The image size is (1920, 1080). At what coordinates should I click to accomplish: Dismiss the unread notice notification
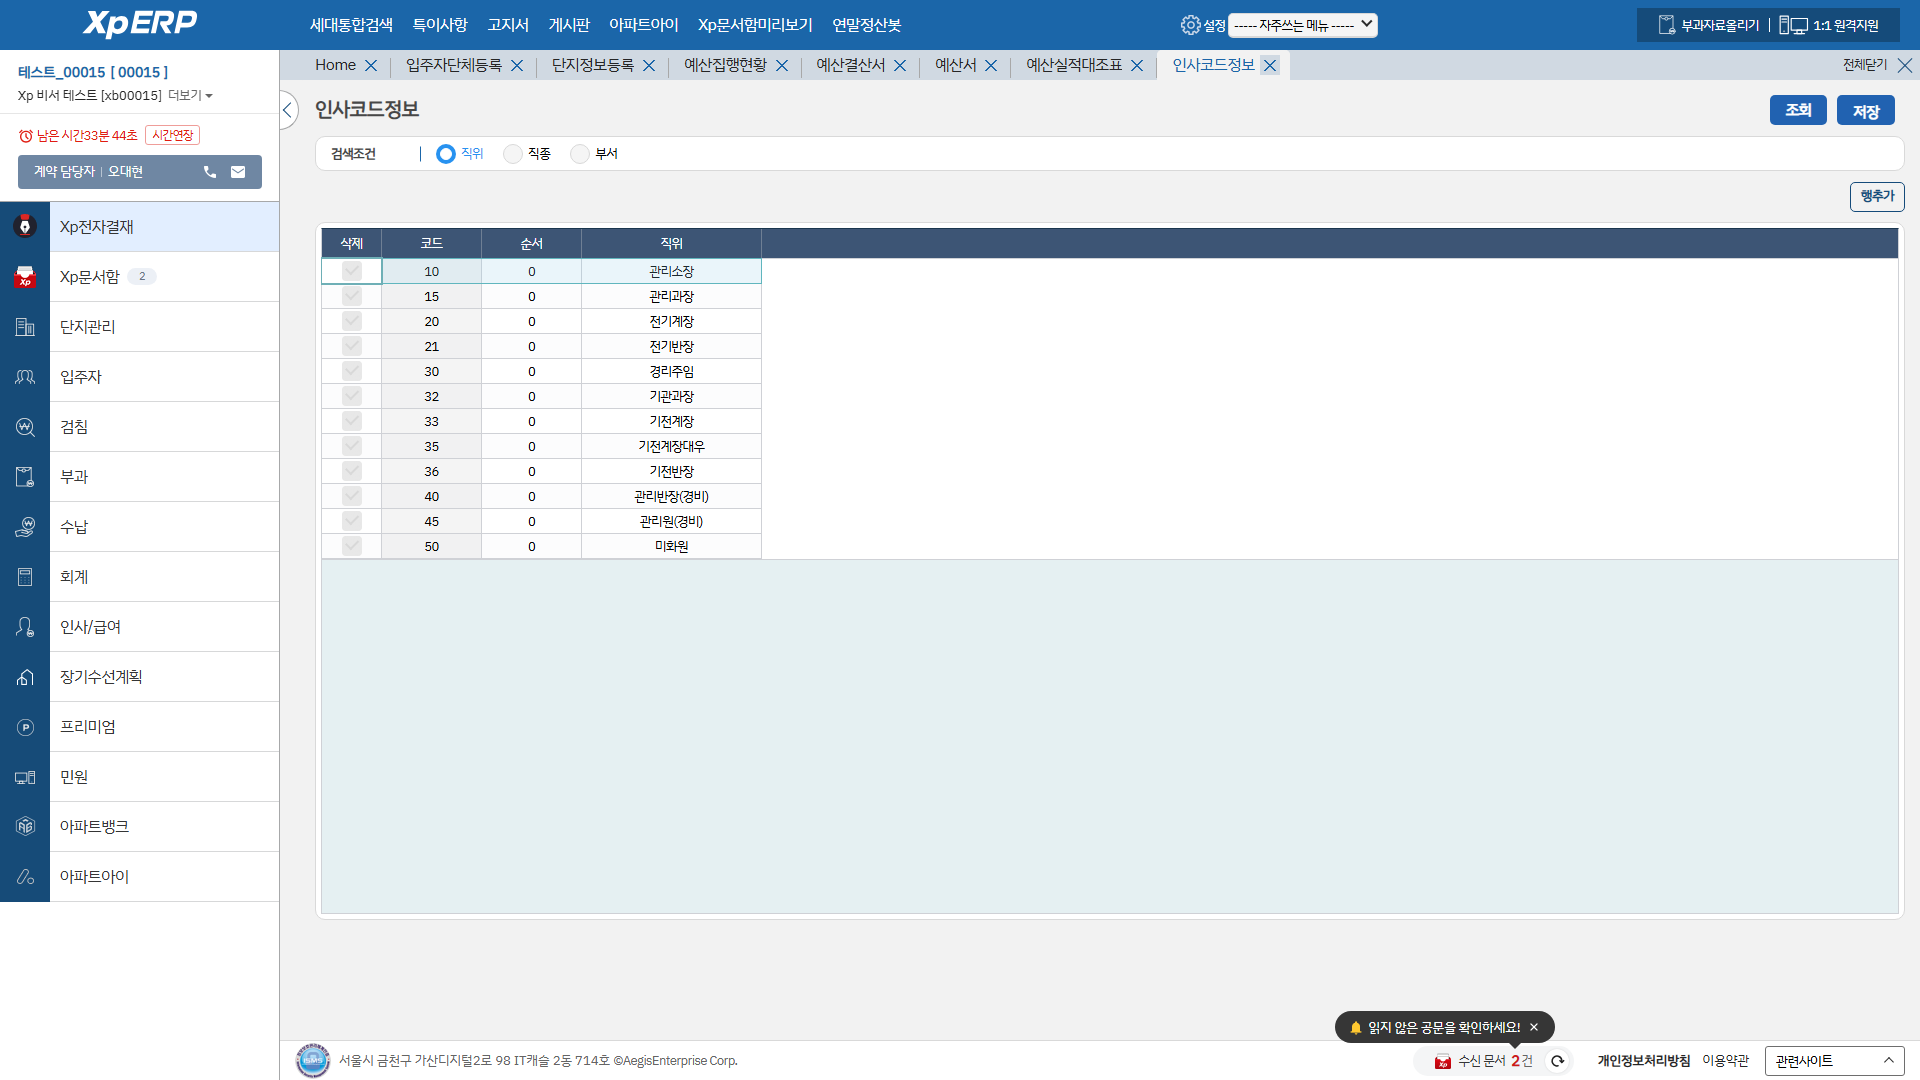click(x=1534, y=1027)
